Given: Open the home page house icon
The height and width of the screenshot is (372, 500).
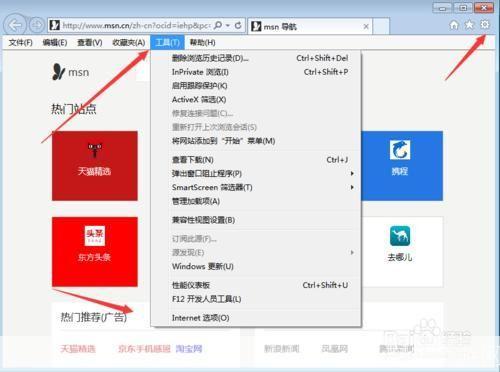Looking at the screenshot, I should [x=454, y=25].
